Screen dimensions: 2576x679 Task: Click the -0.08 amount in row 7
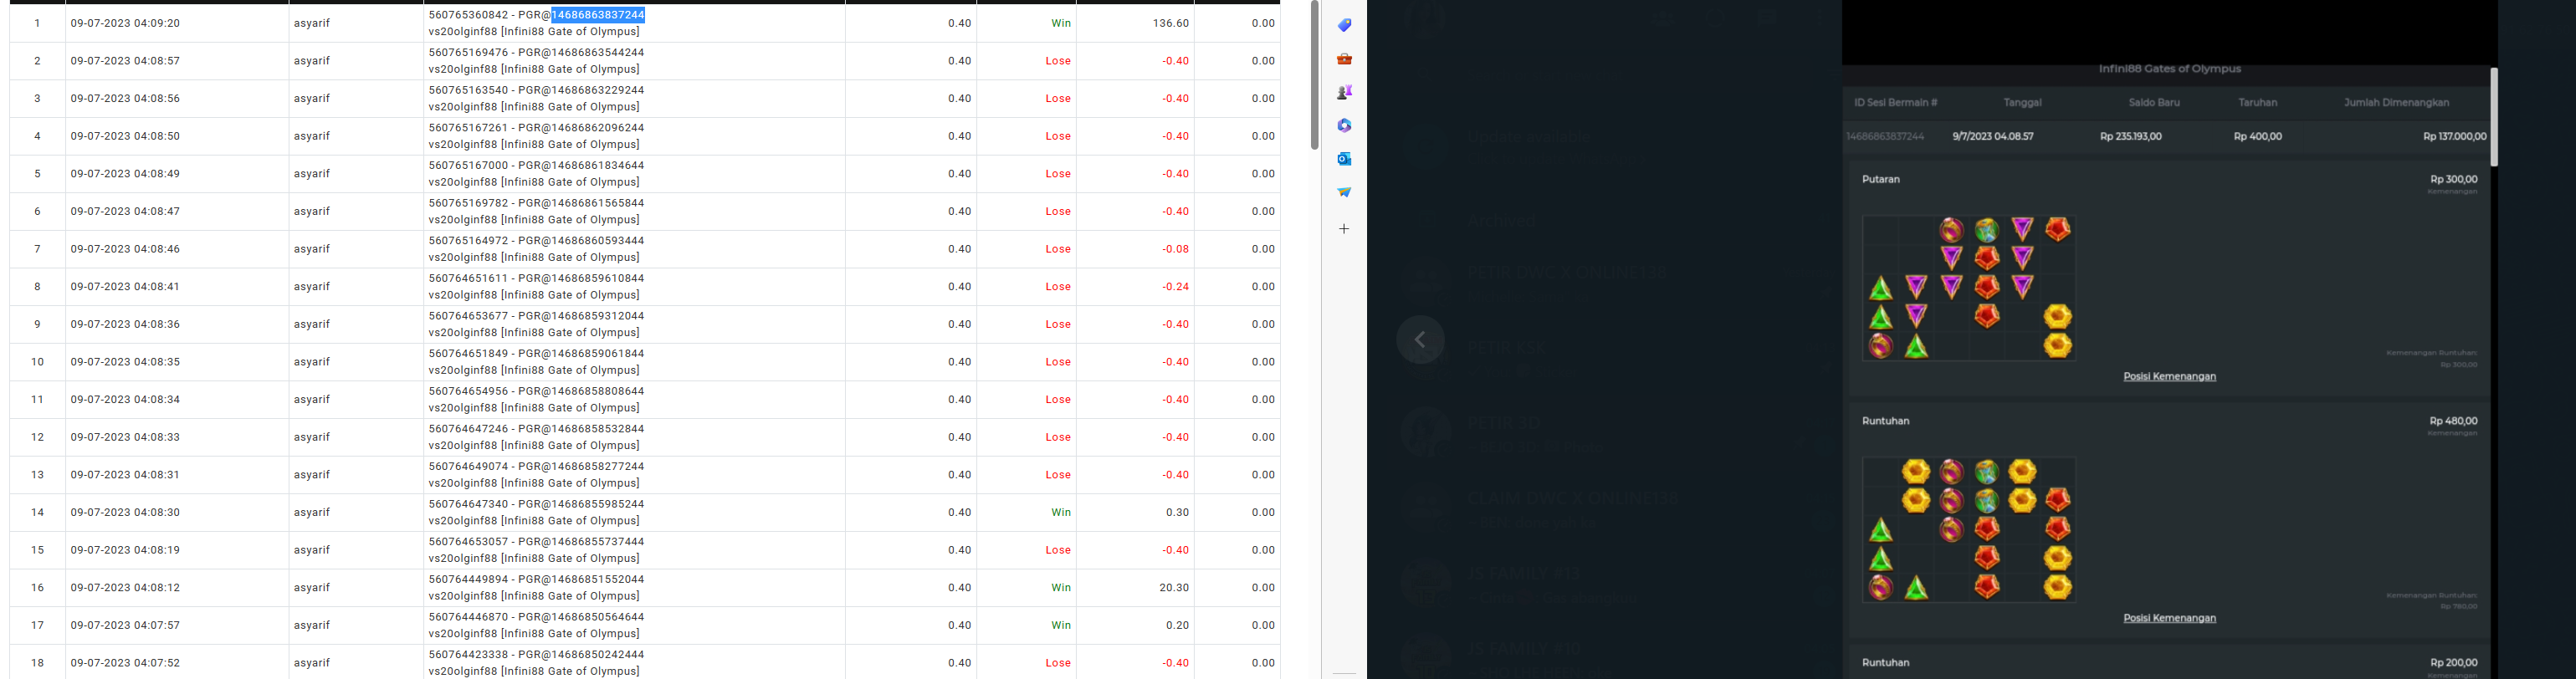click(1175, 249)
